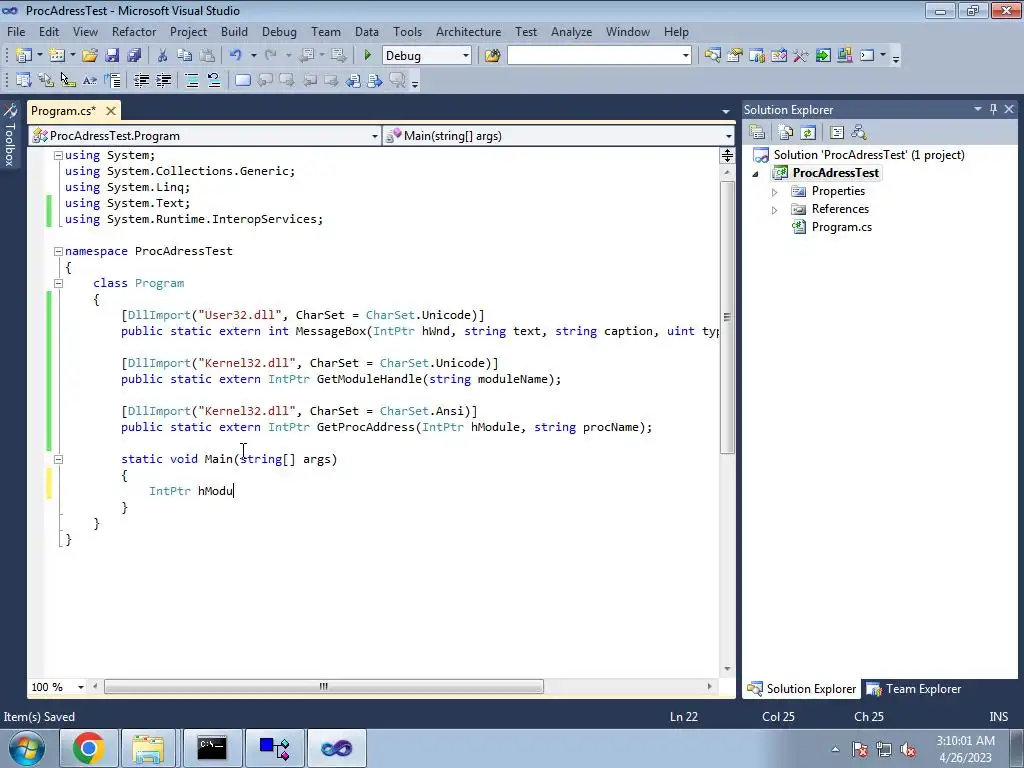
Task: Click the Cut scissors icon
Action: 163,56
